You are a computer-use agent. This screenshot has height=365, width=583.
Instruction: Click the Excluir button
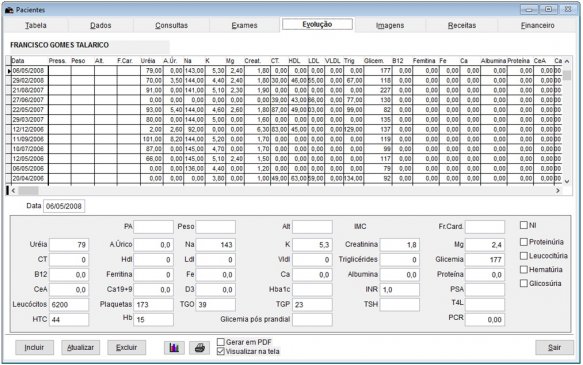(x=126, y=348)
